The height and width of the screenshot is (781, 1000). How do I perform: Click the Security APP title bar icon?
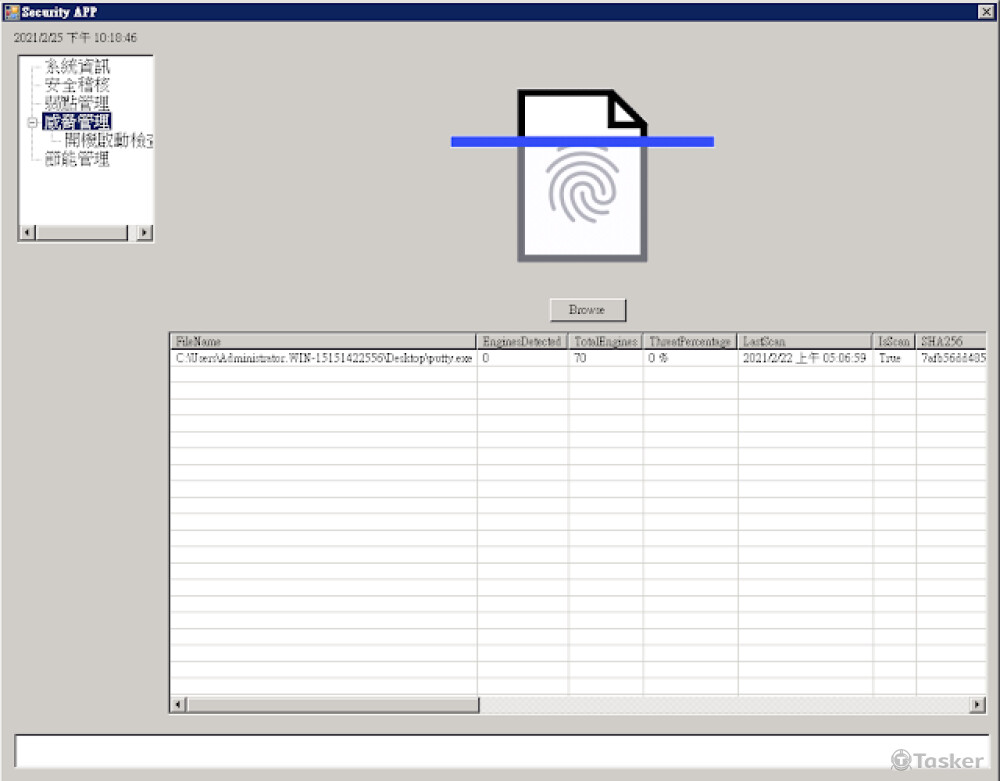point(12,12)
